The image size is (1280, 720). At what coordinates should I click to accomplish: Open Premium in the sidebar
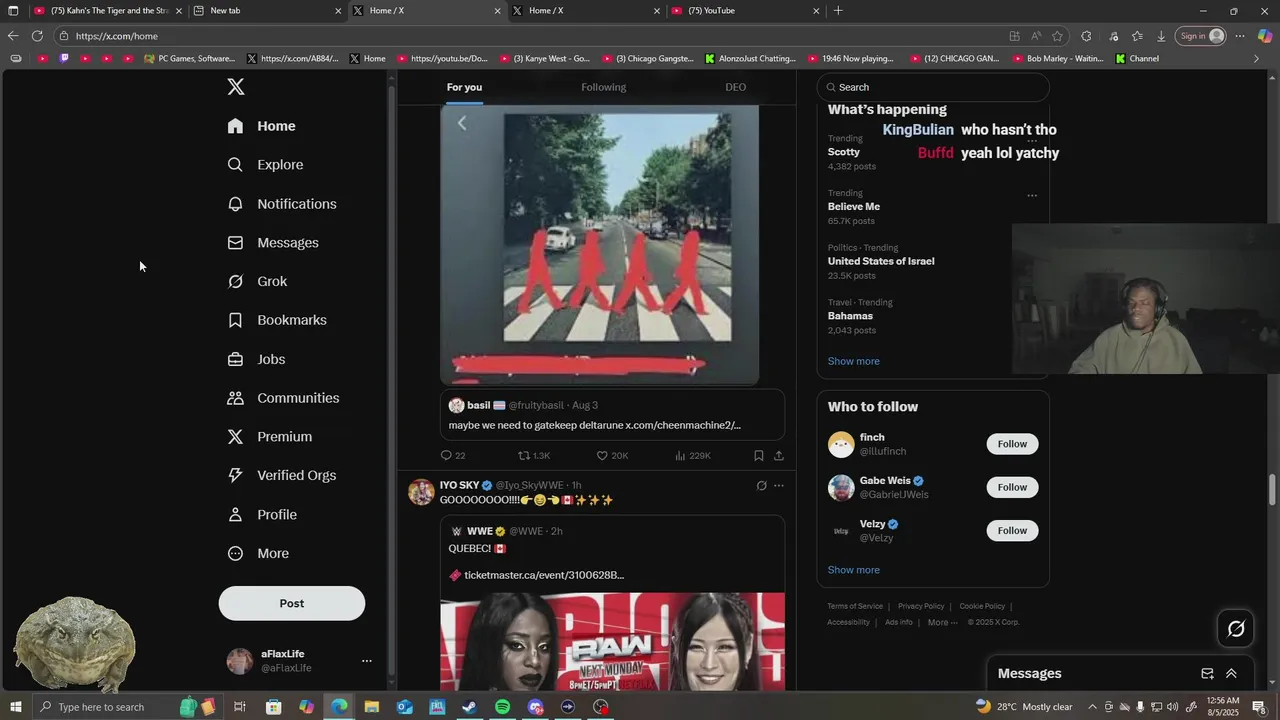click(270, 437)
